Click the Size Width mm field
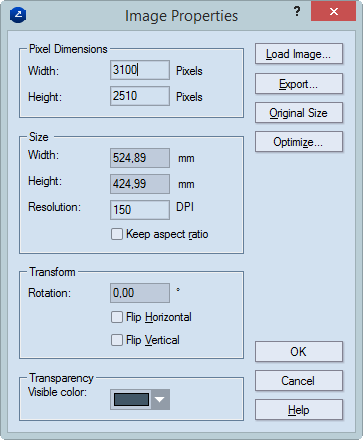 (x=140, y=158)
